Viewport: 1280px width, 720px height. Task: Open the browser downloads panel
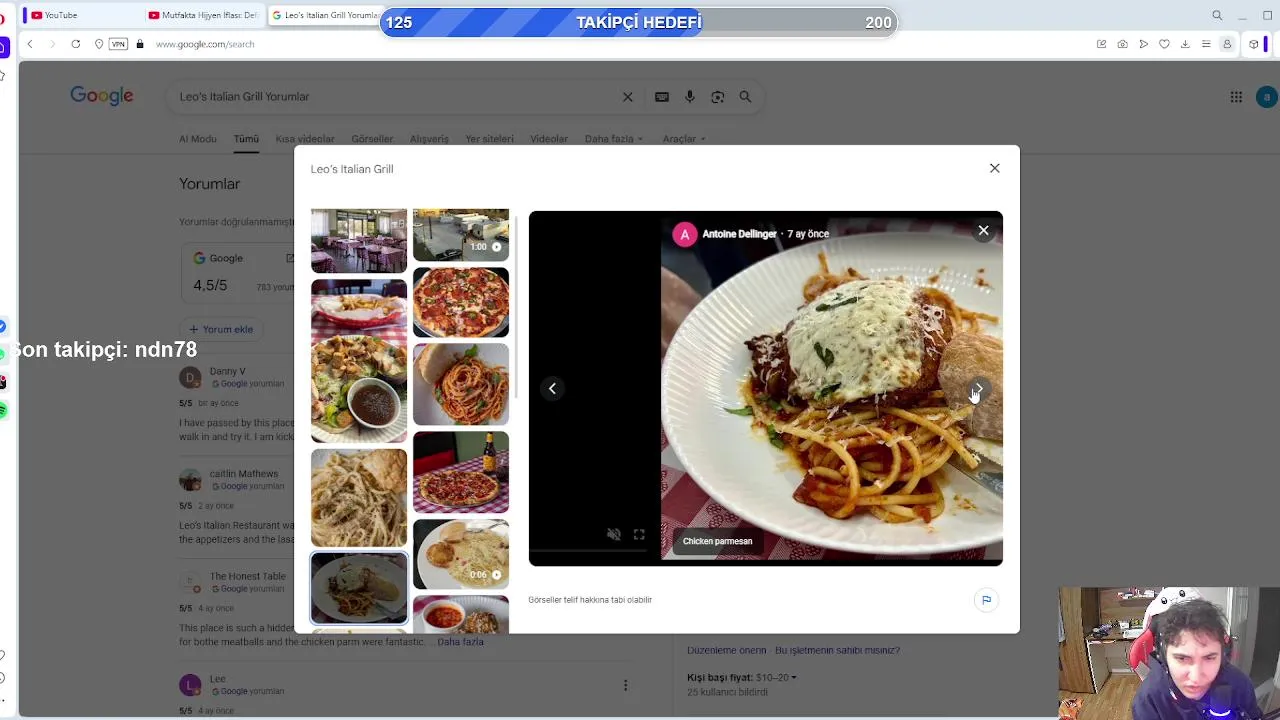click(x=1185, y=44)
